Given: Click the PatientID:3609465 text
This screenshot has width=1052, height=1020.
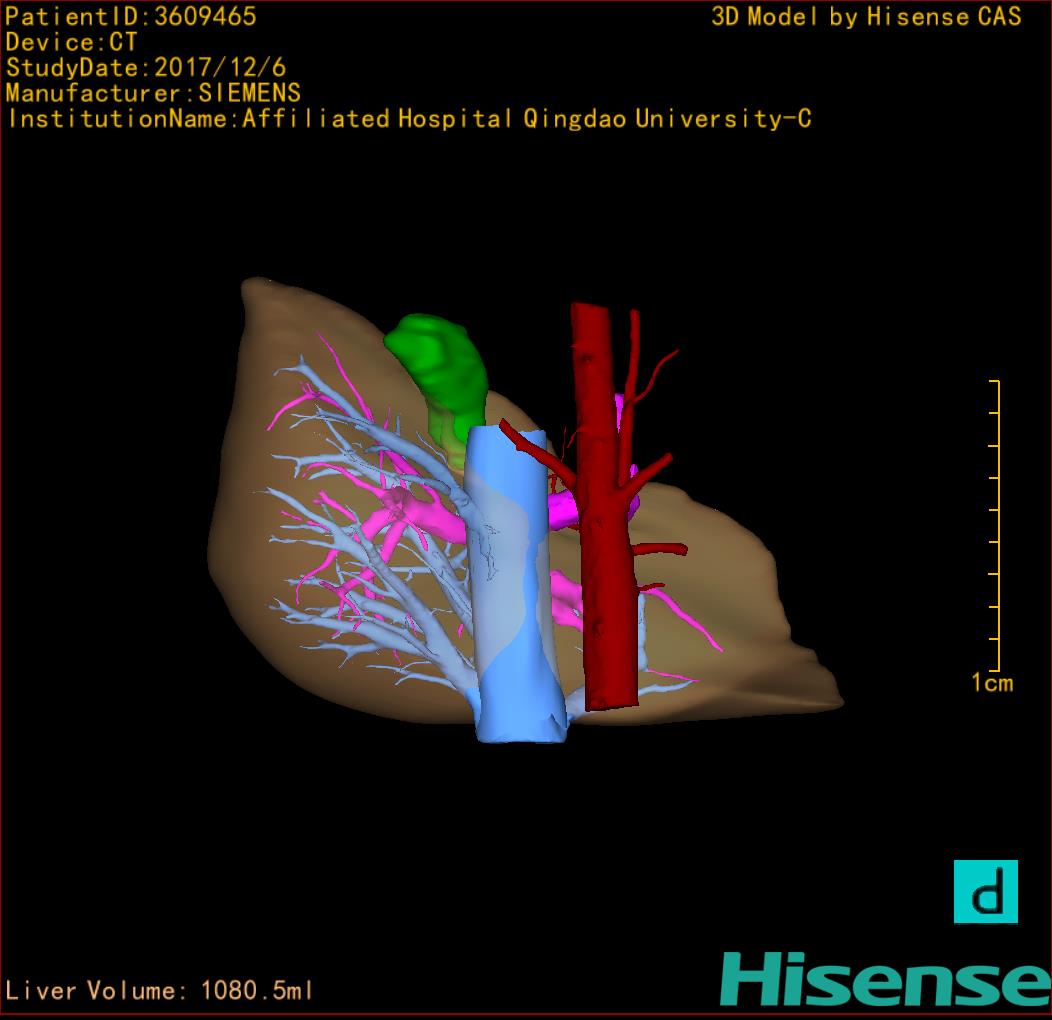Looking at the screenshot, I should (131, 16).
